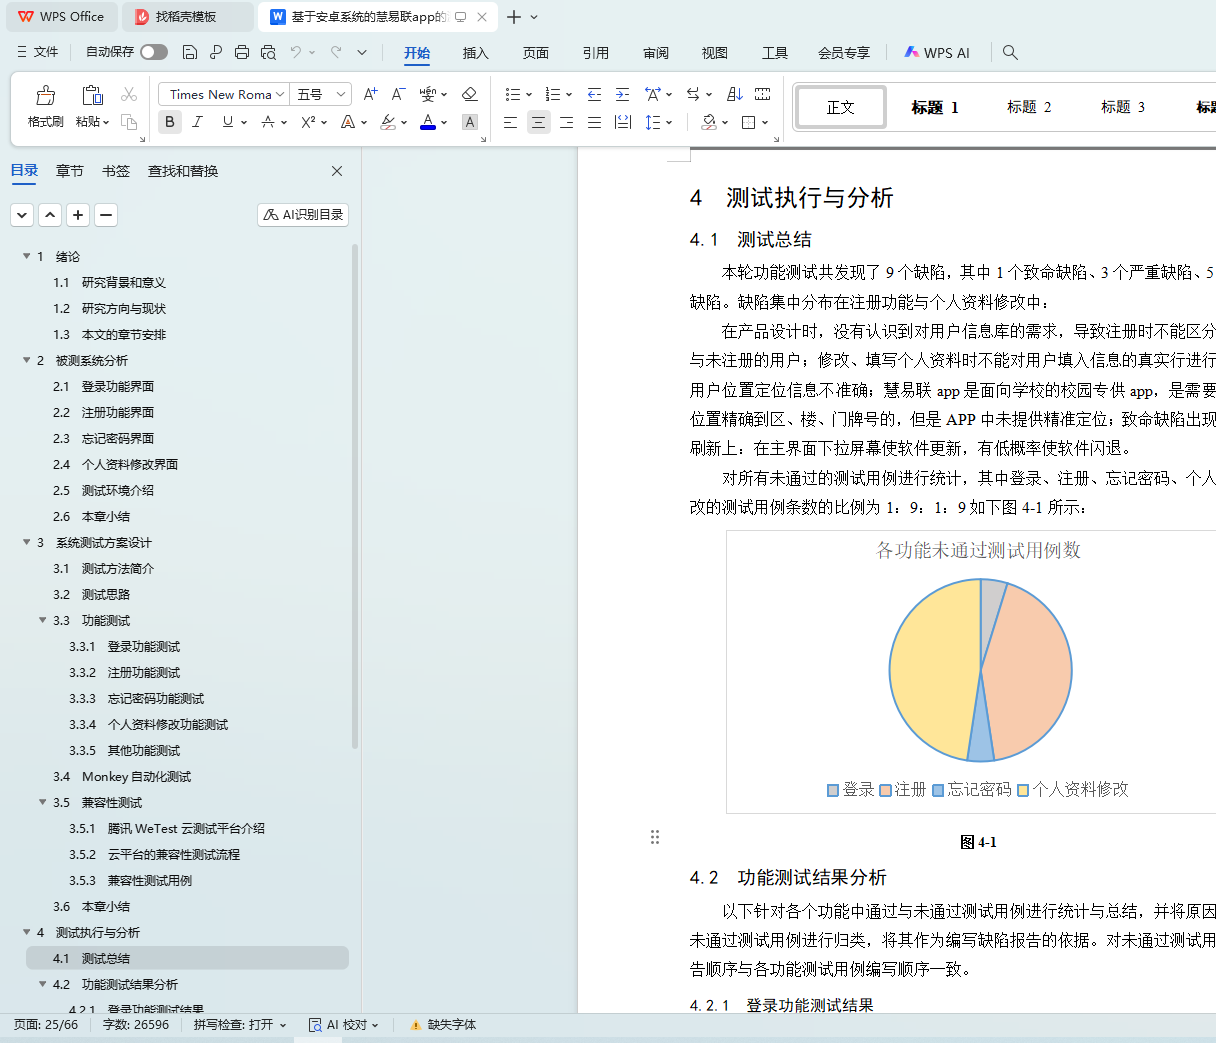
Task: Increase font size with the A+ icon
Action: (x=370, y=94)
